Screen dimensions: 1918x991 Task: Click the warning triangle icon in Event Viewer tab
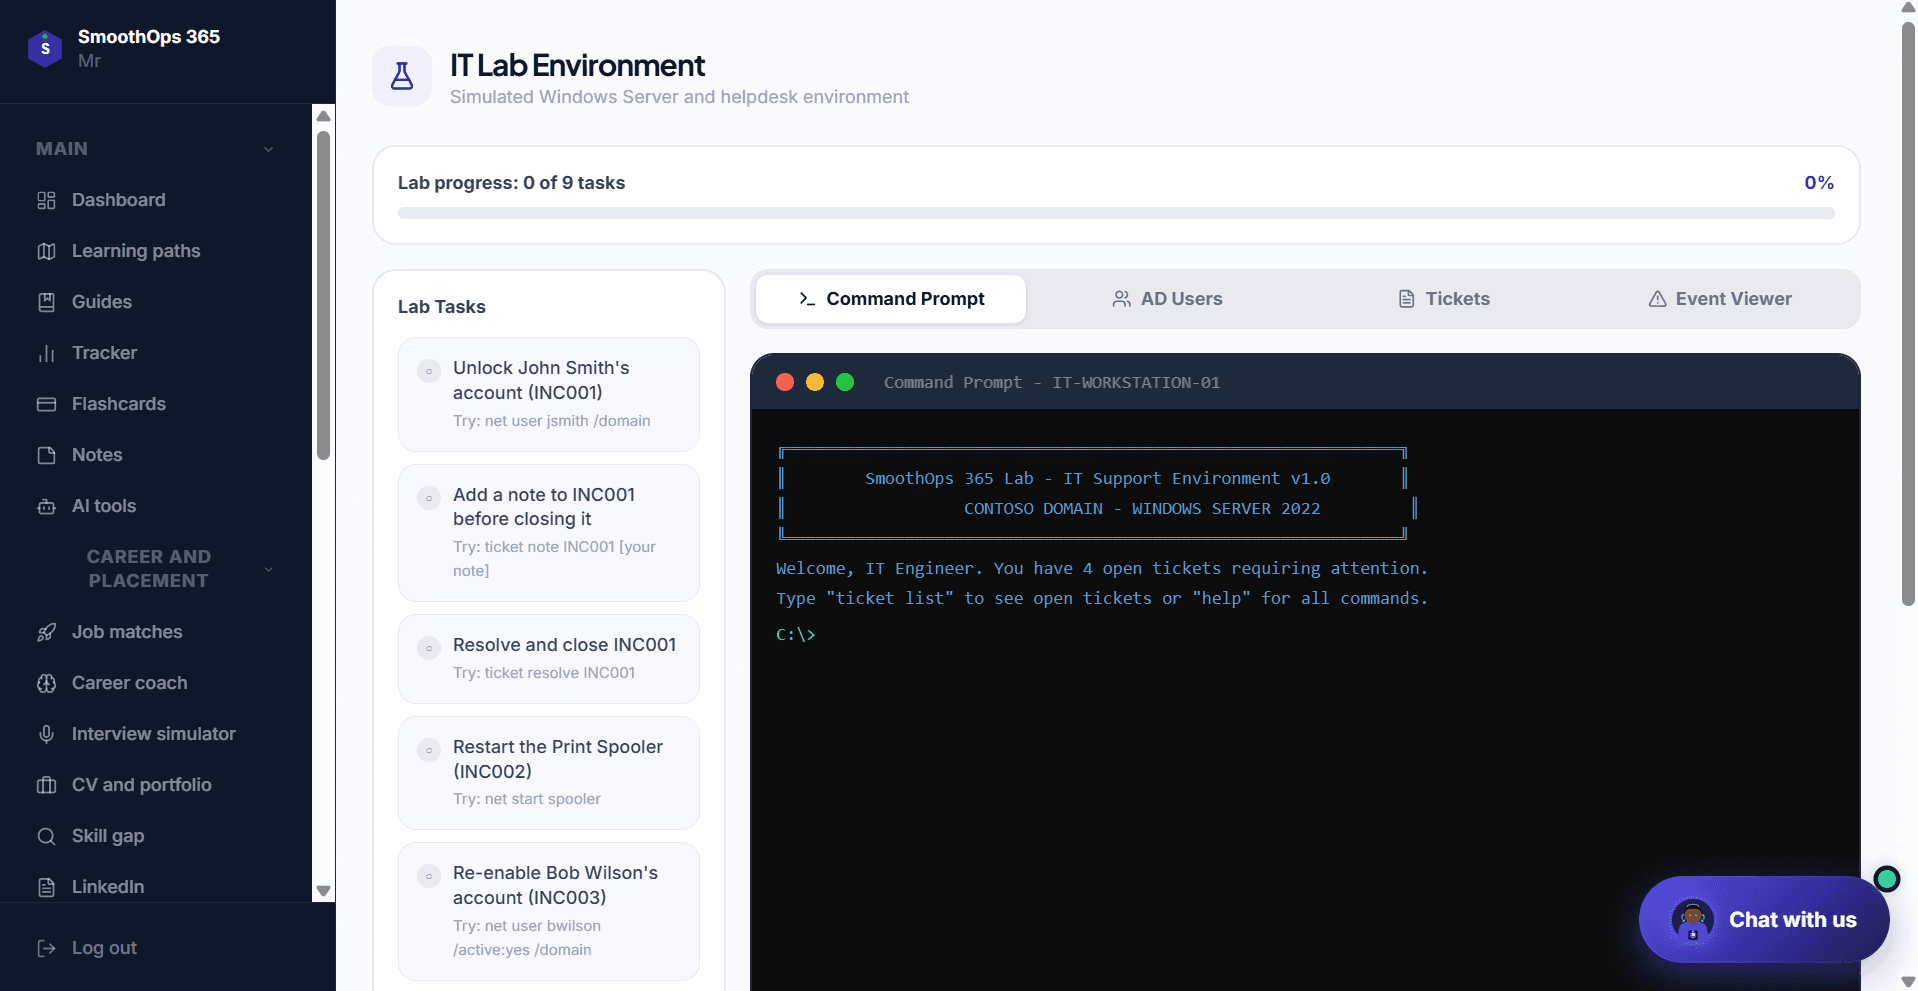point(1657,299)
